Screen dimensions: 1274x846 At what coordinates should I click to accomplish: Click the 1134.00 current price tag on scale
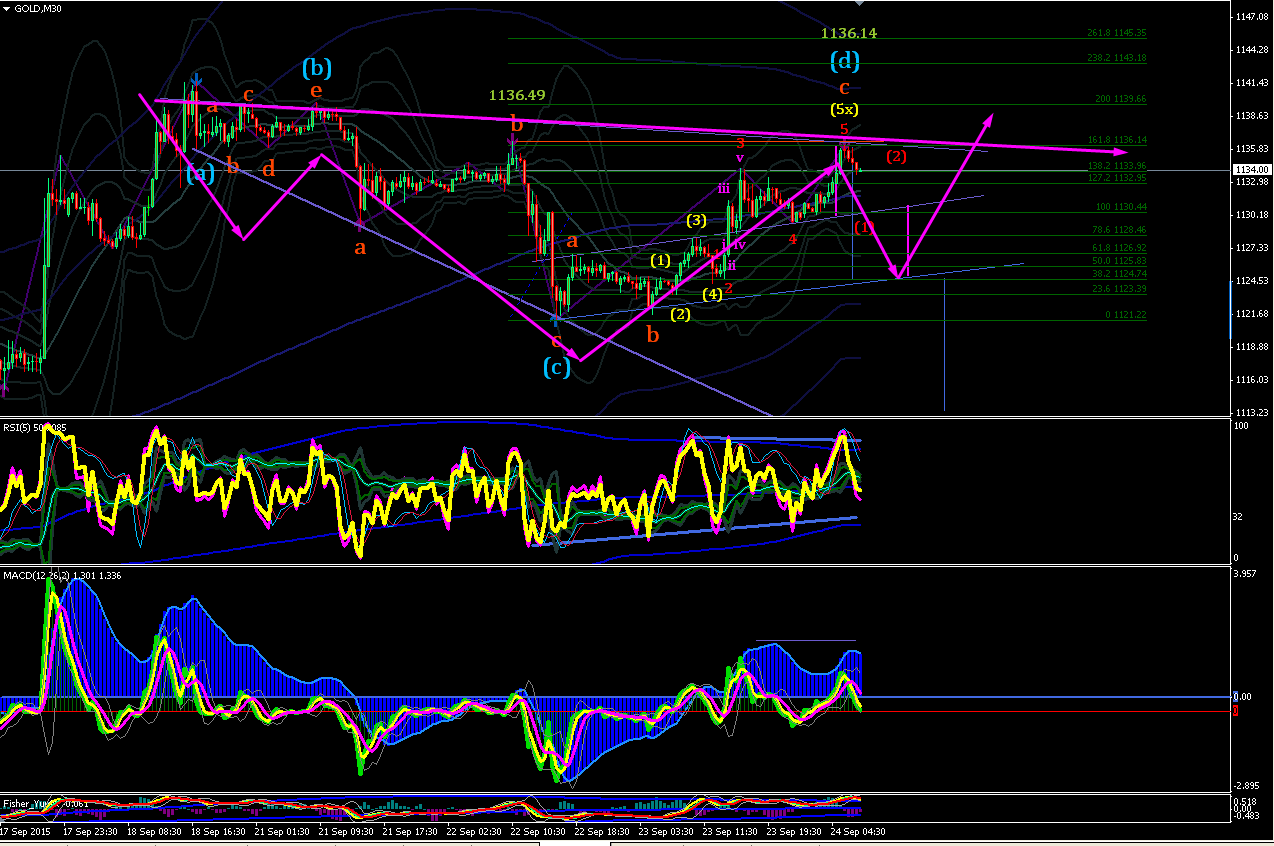click(1251, 170)
